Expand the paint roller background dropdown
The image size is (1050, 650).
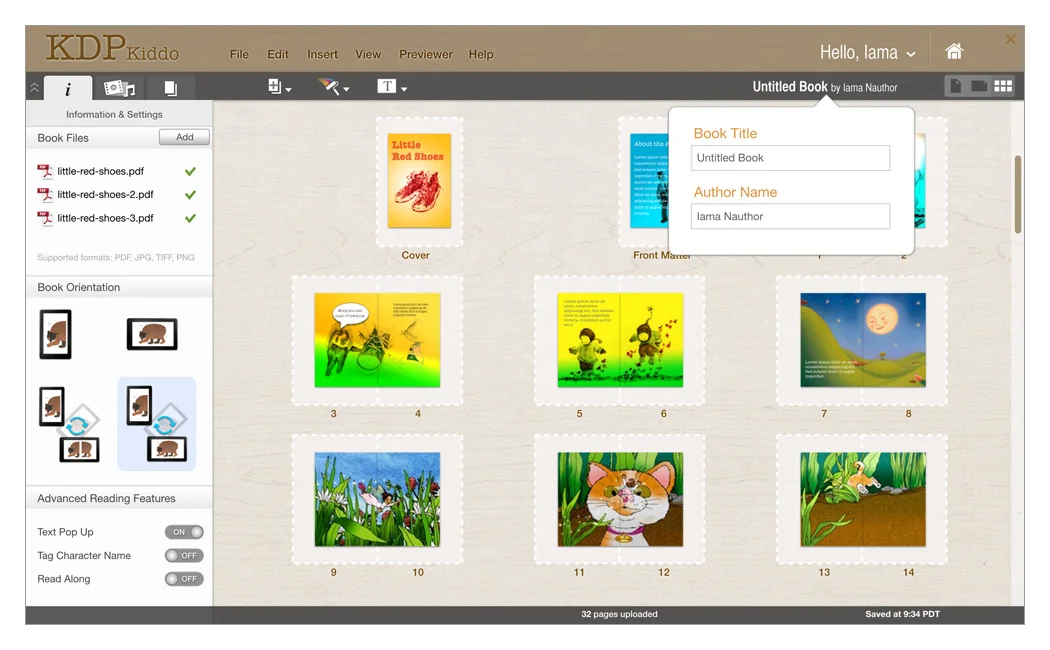point(333,87)
